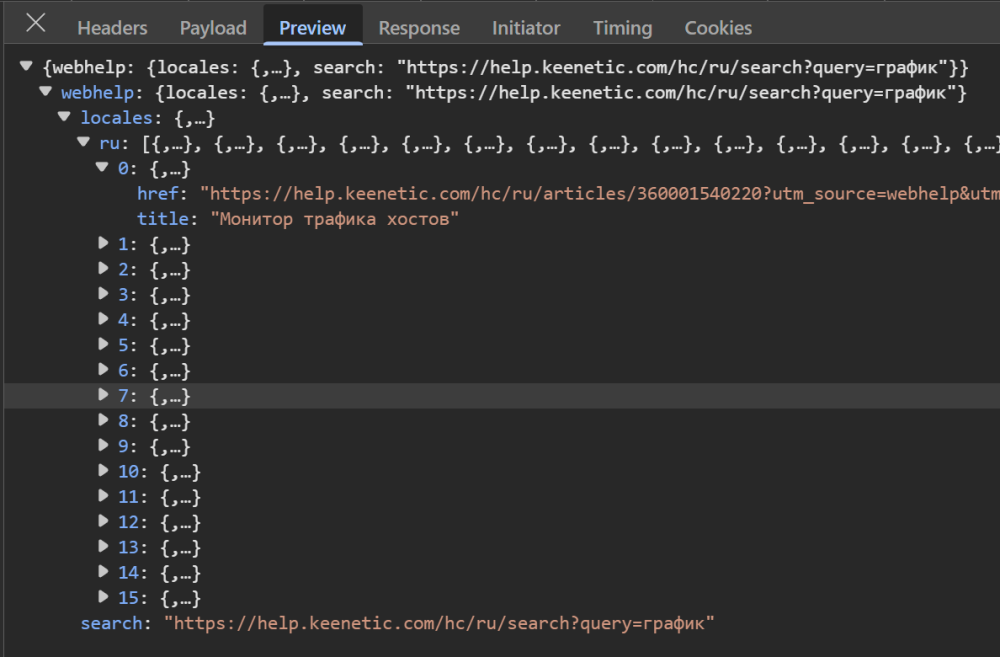Click the bottom 'search' property key
The image size is (1000, 657).
click(111, 623)
